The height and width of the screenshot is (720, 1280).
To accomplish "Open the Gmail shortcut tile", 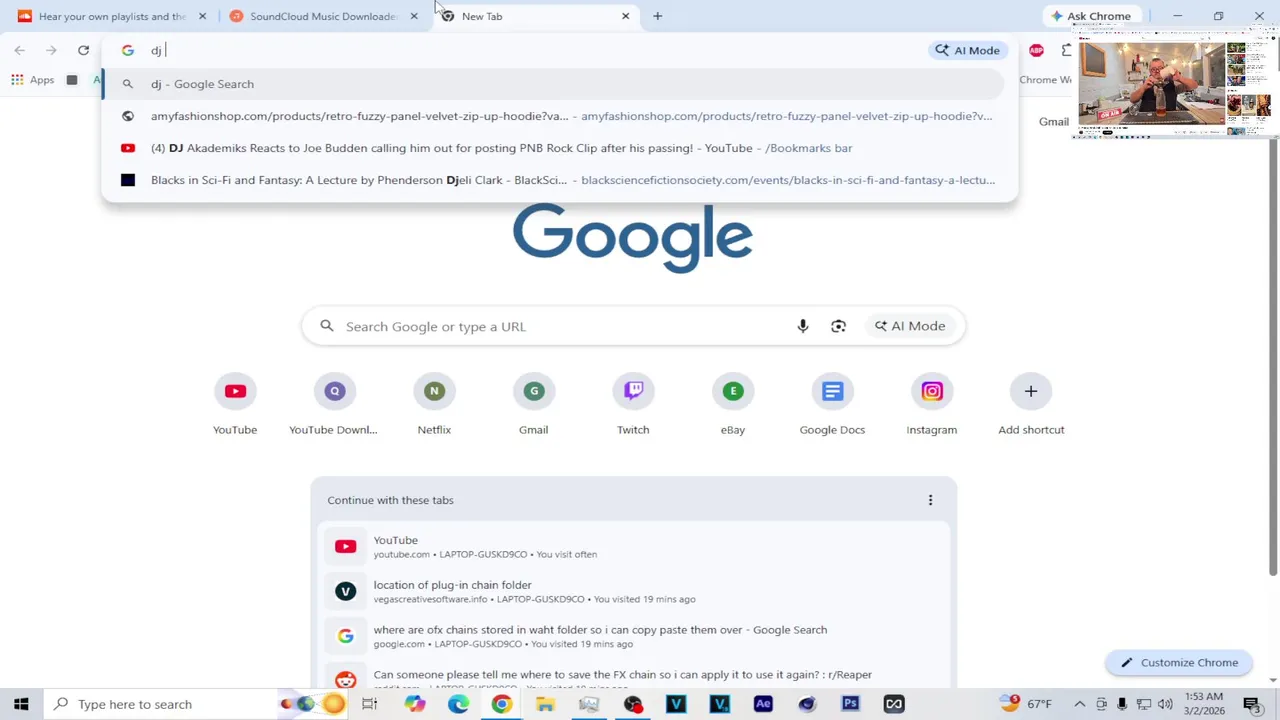I will (x=533, y=404).
